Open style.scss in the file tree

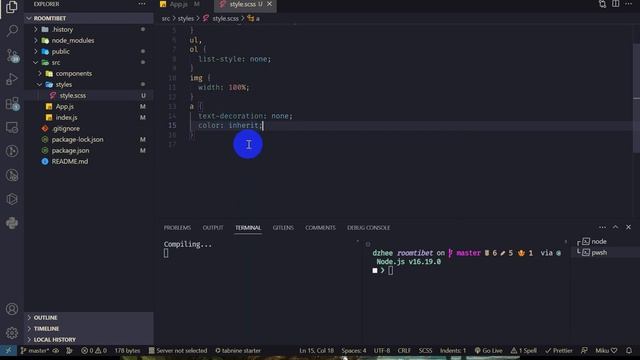pyautogui.click(x=89, y=96)
